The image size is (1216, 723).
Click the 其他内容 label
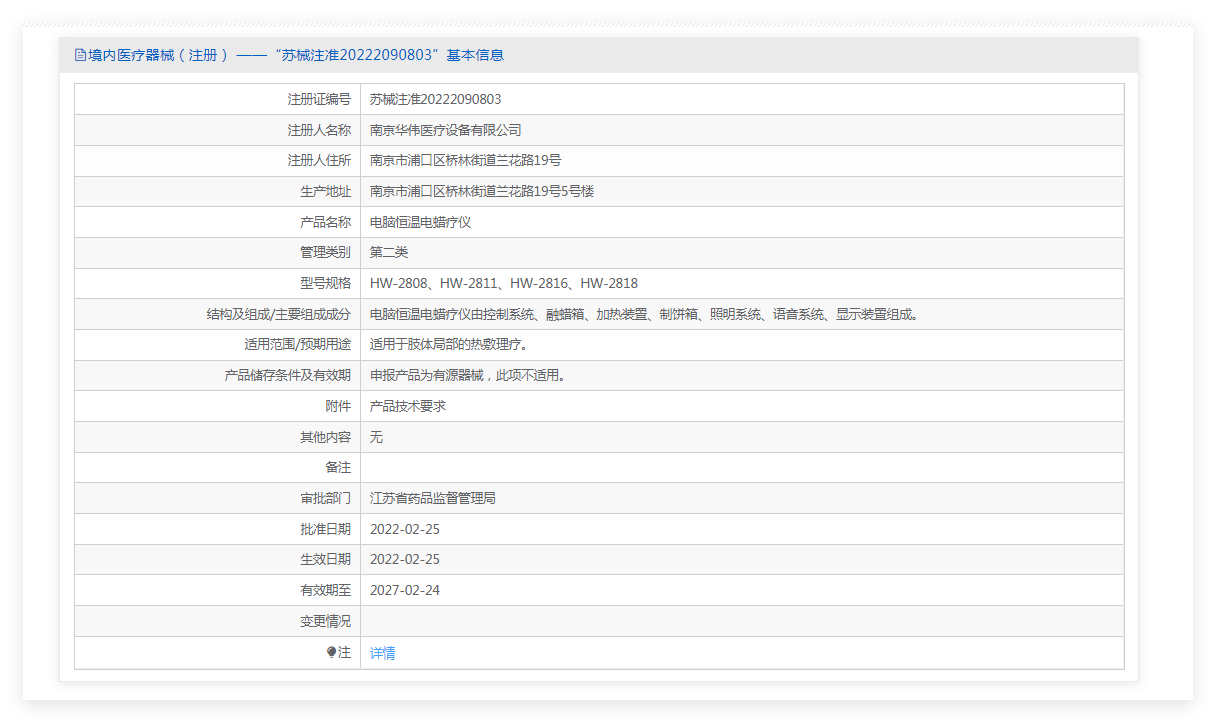pos(325,437)
